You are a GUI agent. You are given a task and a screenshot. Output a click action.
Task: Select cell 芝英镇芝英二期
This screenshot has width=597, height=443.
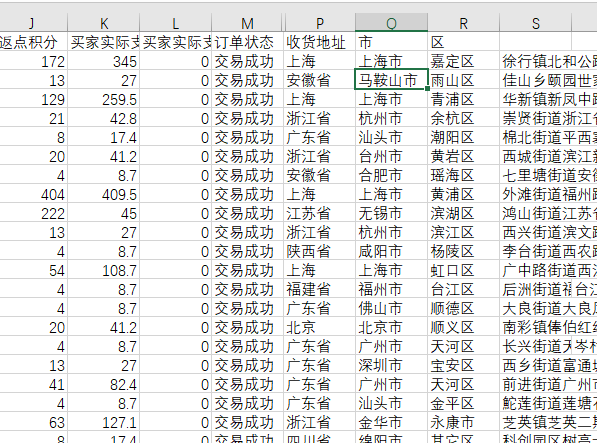pos(548,422)
